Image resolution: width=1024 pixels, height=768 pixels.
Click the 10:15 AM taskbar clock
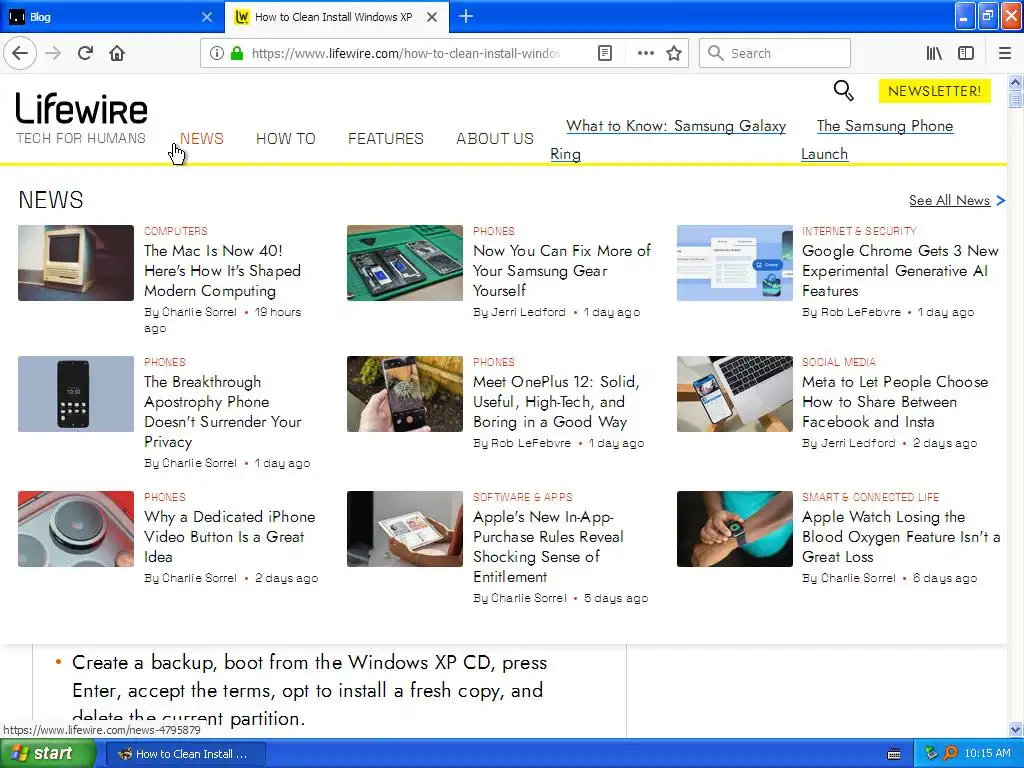987,753
